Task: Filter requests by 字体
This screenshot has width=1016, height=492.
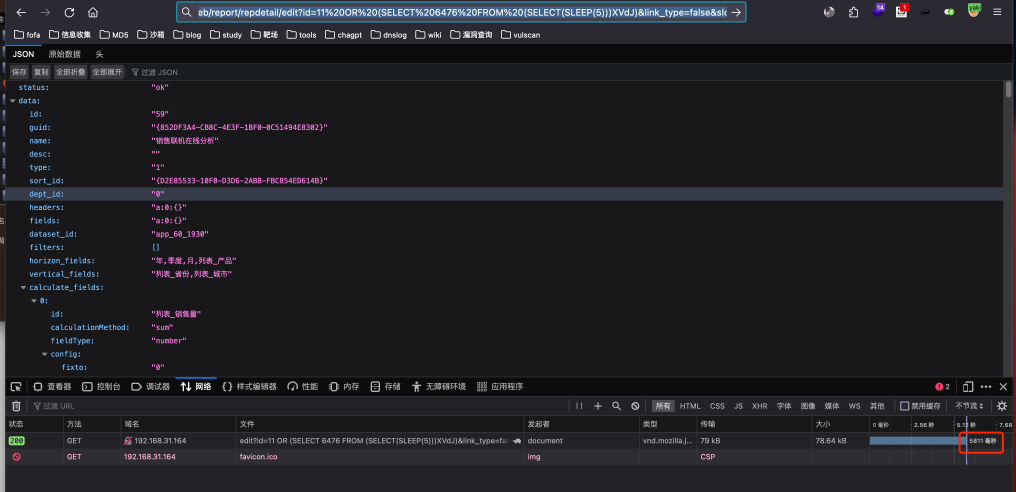Action: click(784, 406)
